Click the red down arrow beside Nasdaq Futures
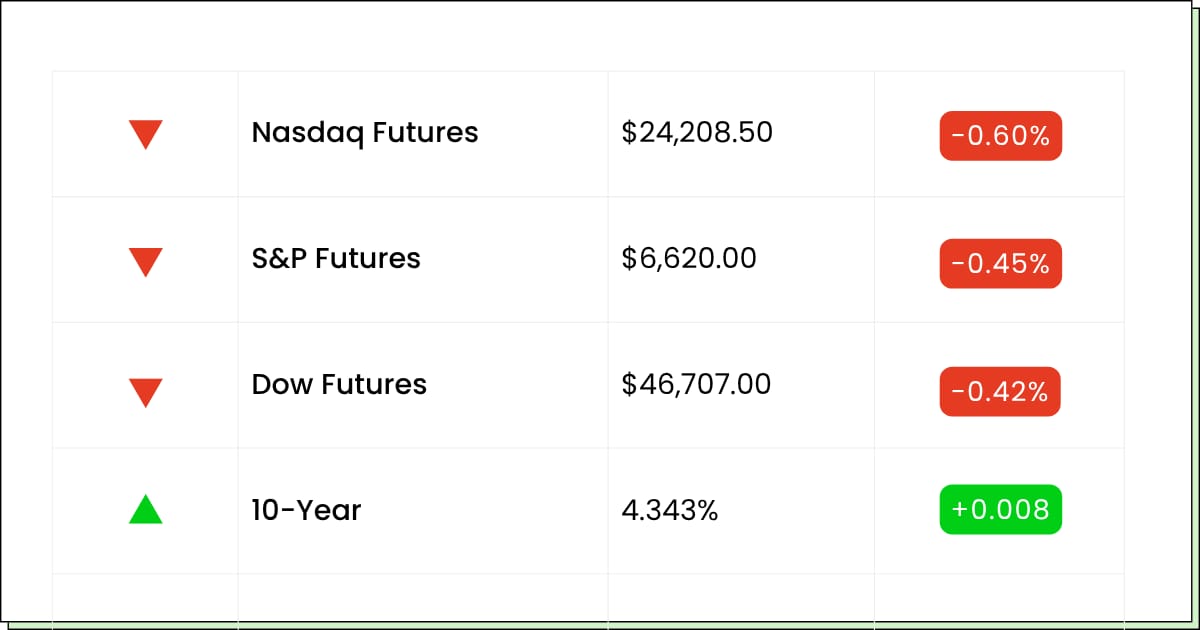 point(146,134)
